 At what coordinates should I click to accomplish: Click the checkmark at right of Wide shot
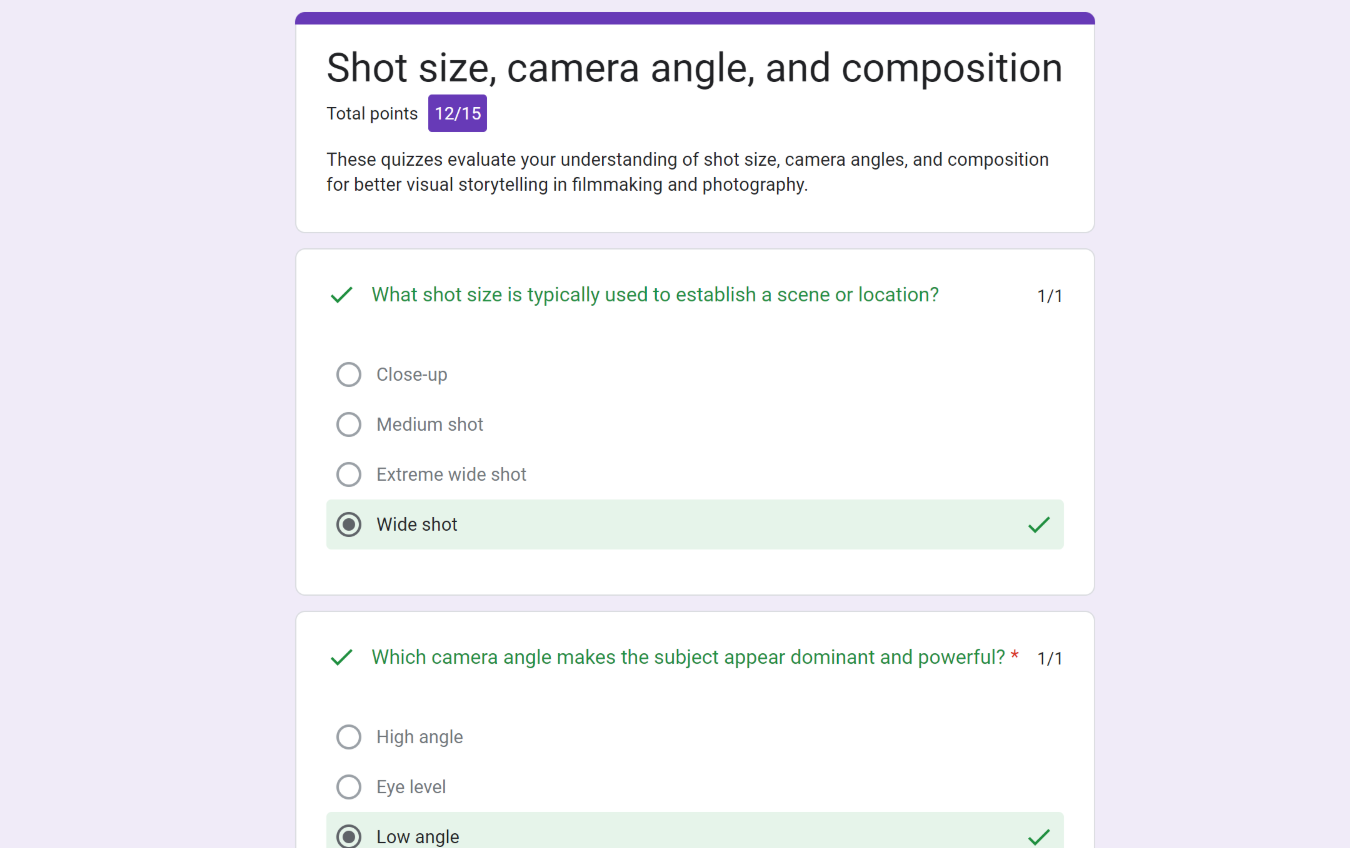click(x=1039, y=525)
